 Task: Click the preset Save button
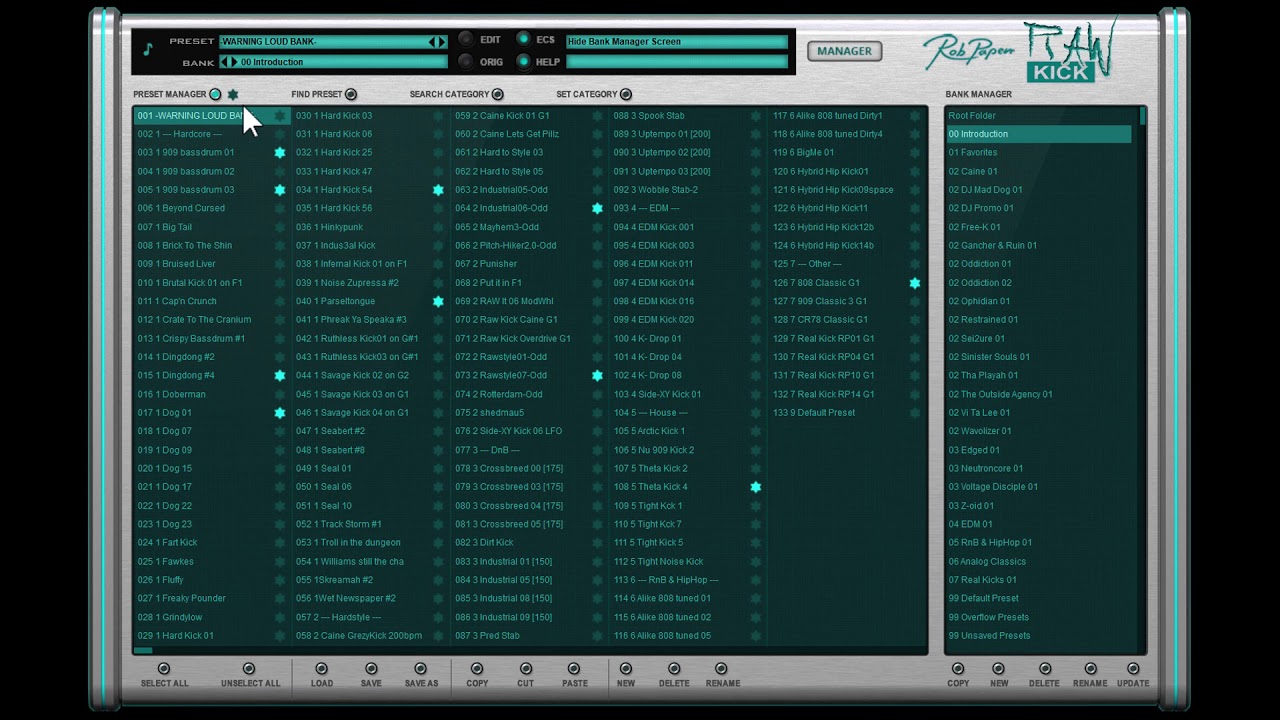(x=371, y=669)
